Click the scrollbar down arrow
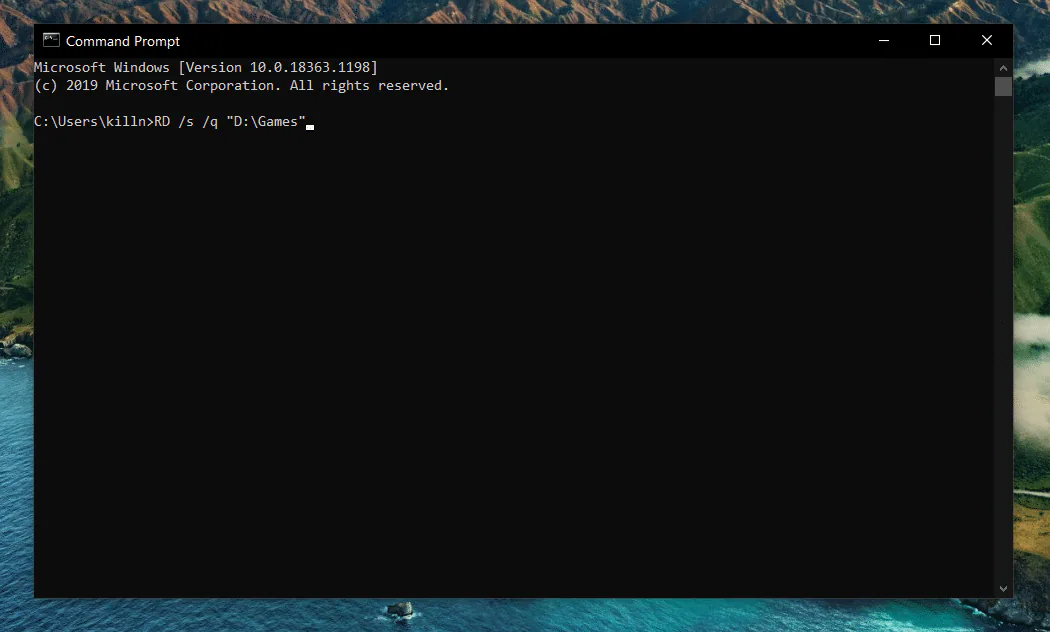 1003,588
